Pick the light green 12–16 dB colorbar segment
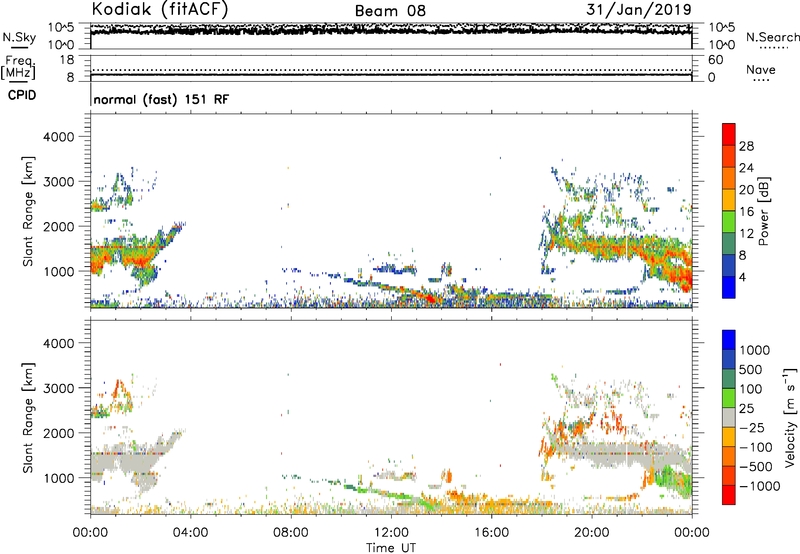Viewport: 800px width, 554px height. (729, 222)
